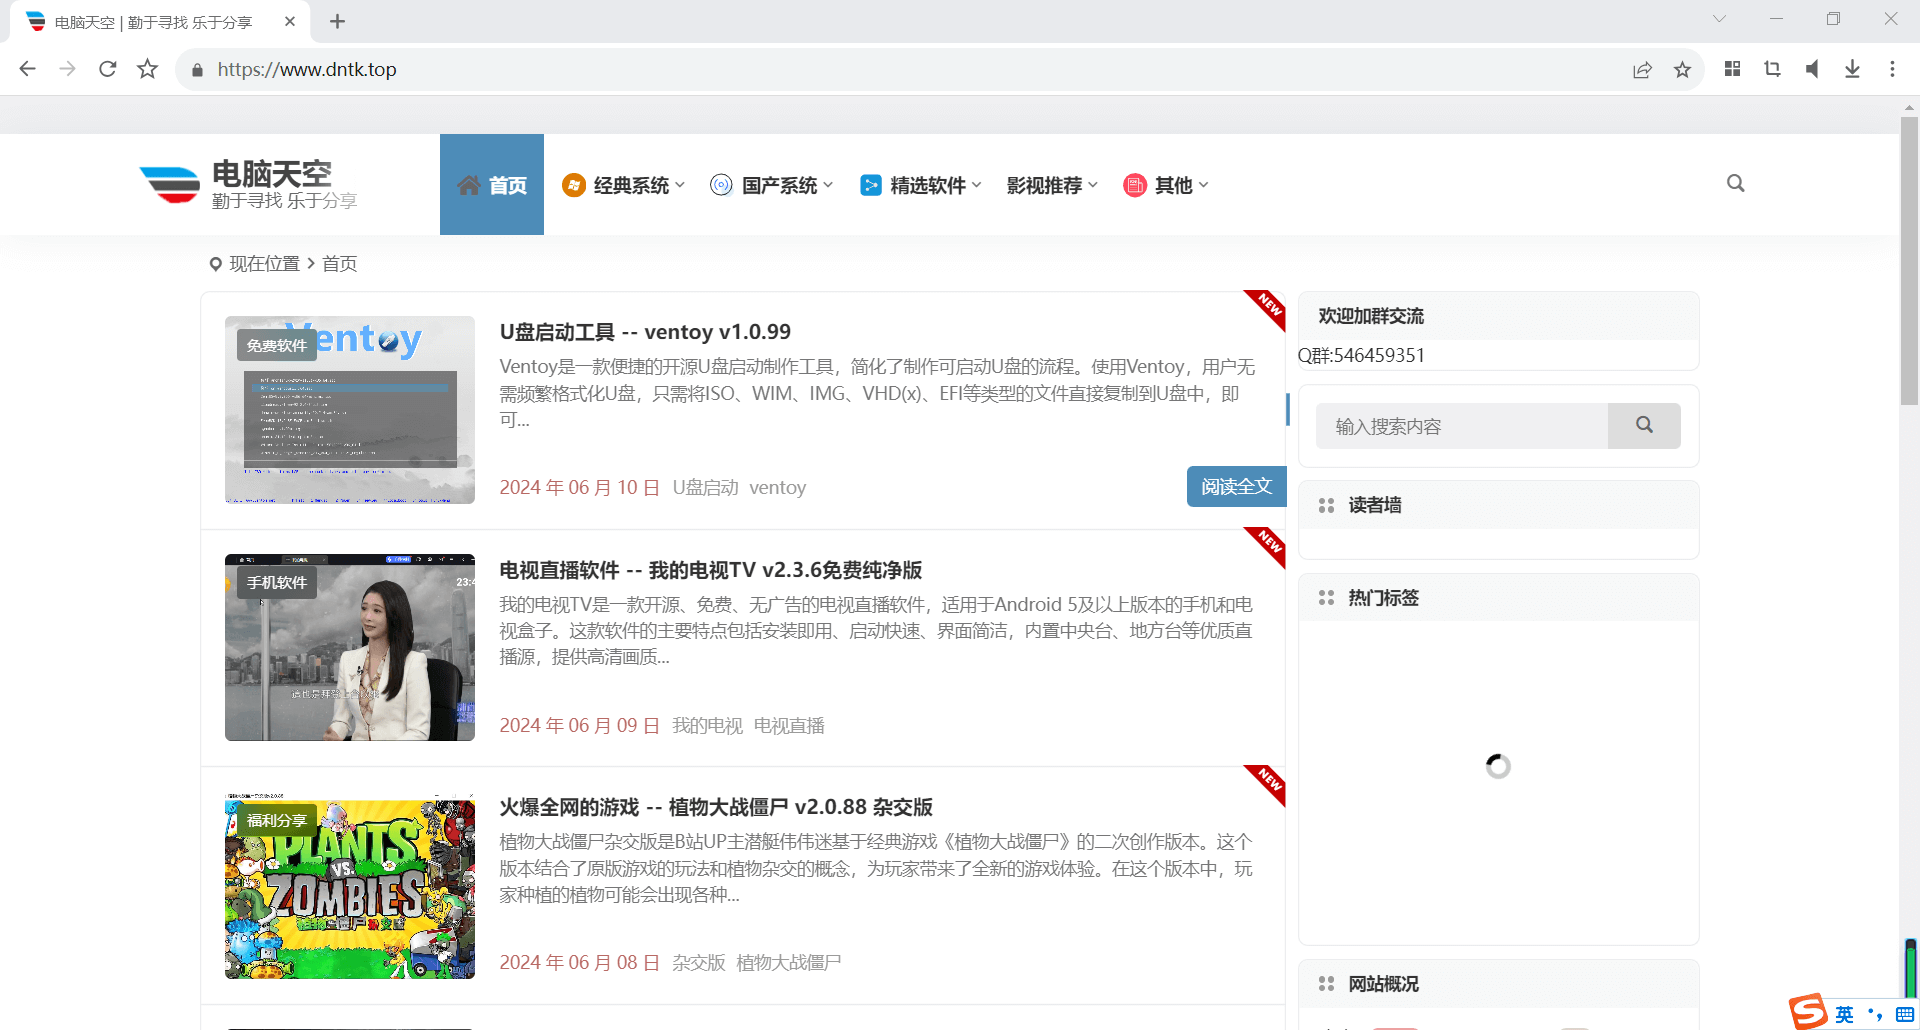Click inside the 输入搜索内容 search field
This screenshot has width=1920, height=1030.
point(1462,426)
